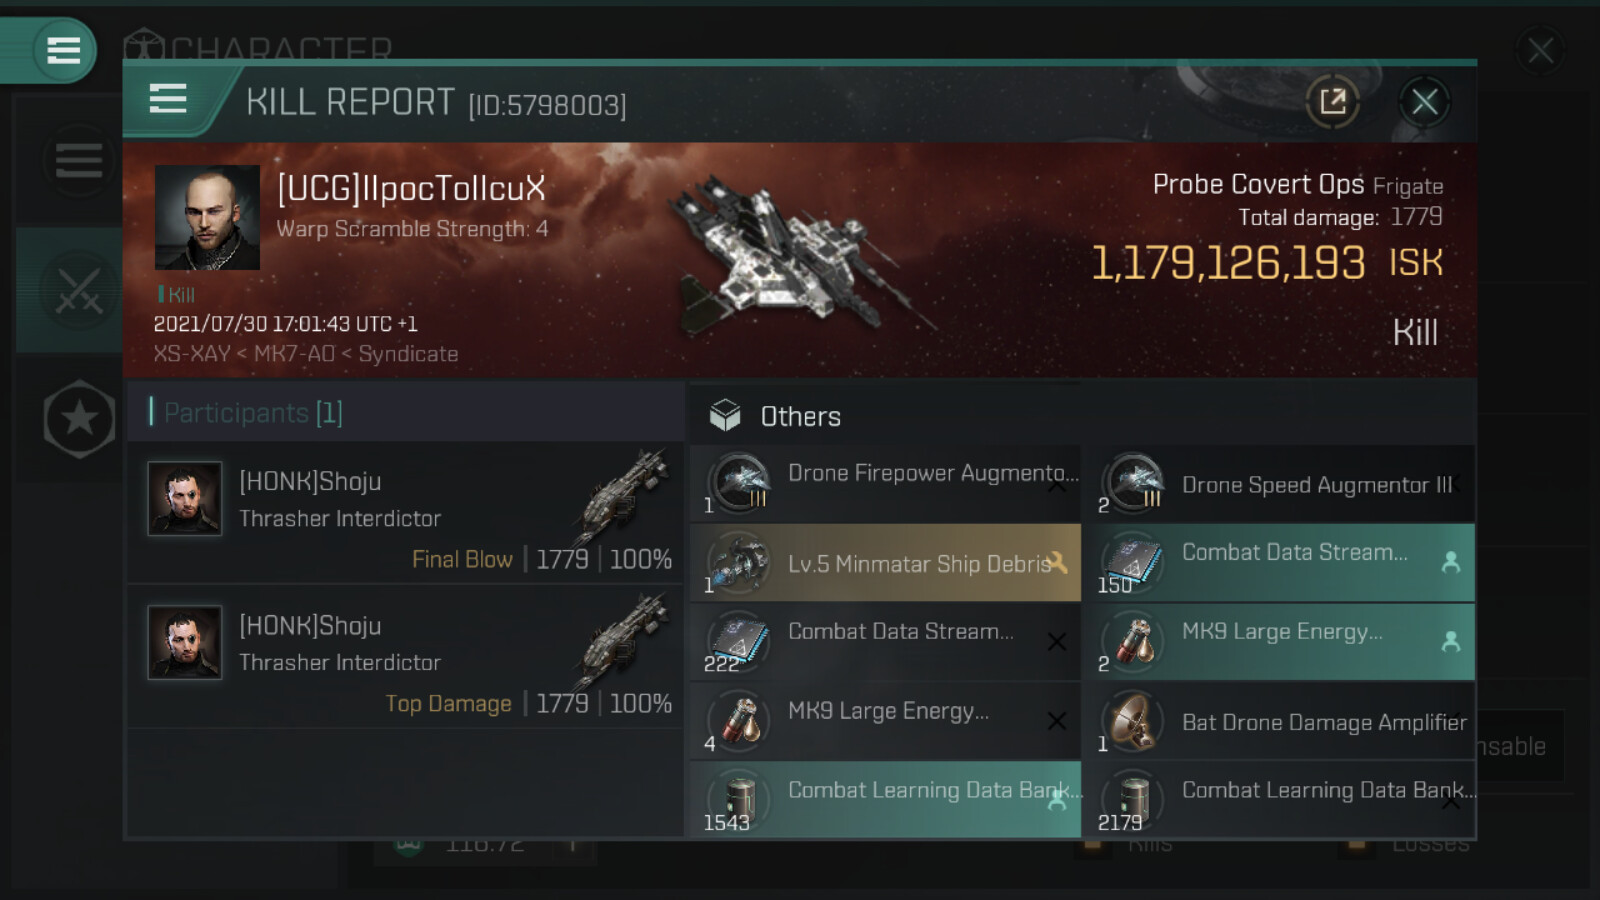Click the Drone Firepower Augmentor item
Screen dimensions: 1600x900
click(x=885, y=483)
